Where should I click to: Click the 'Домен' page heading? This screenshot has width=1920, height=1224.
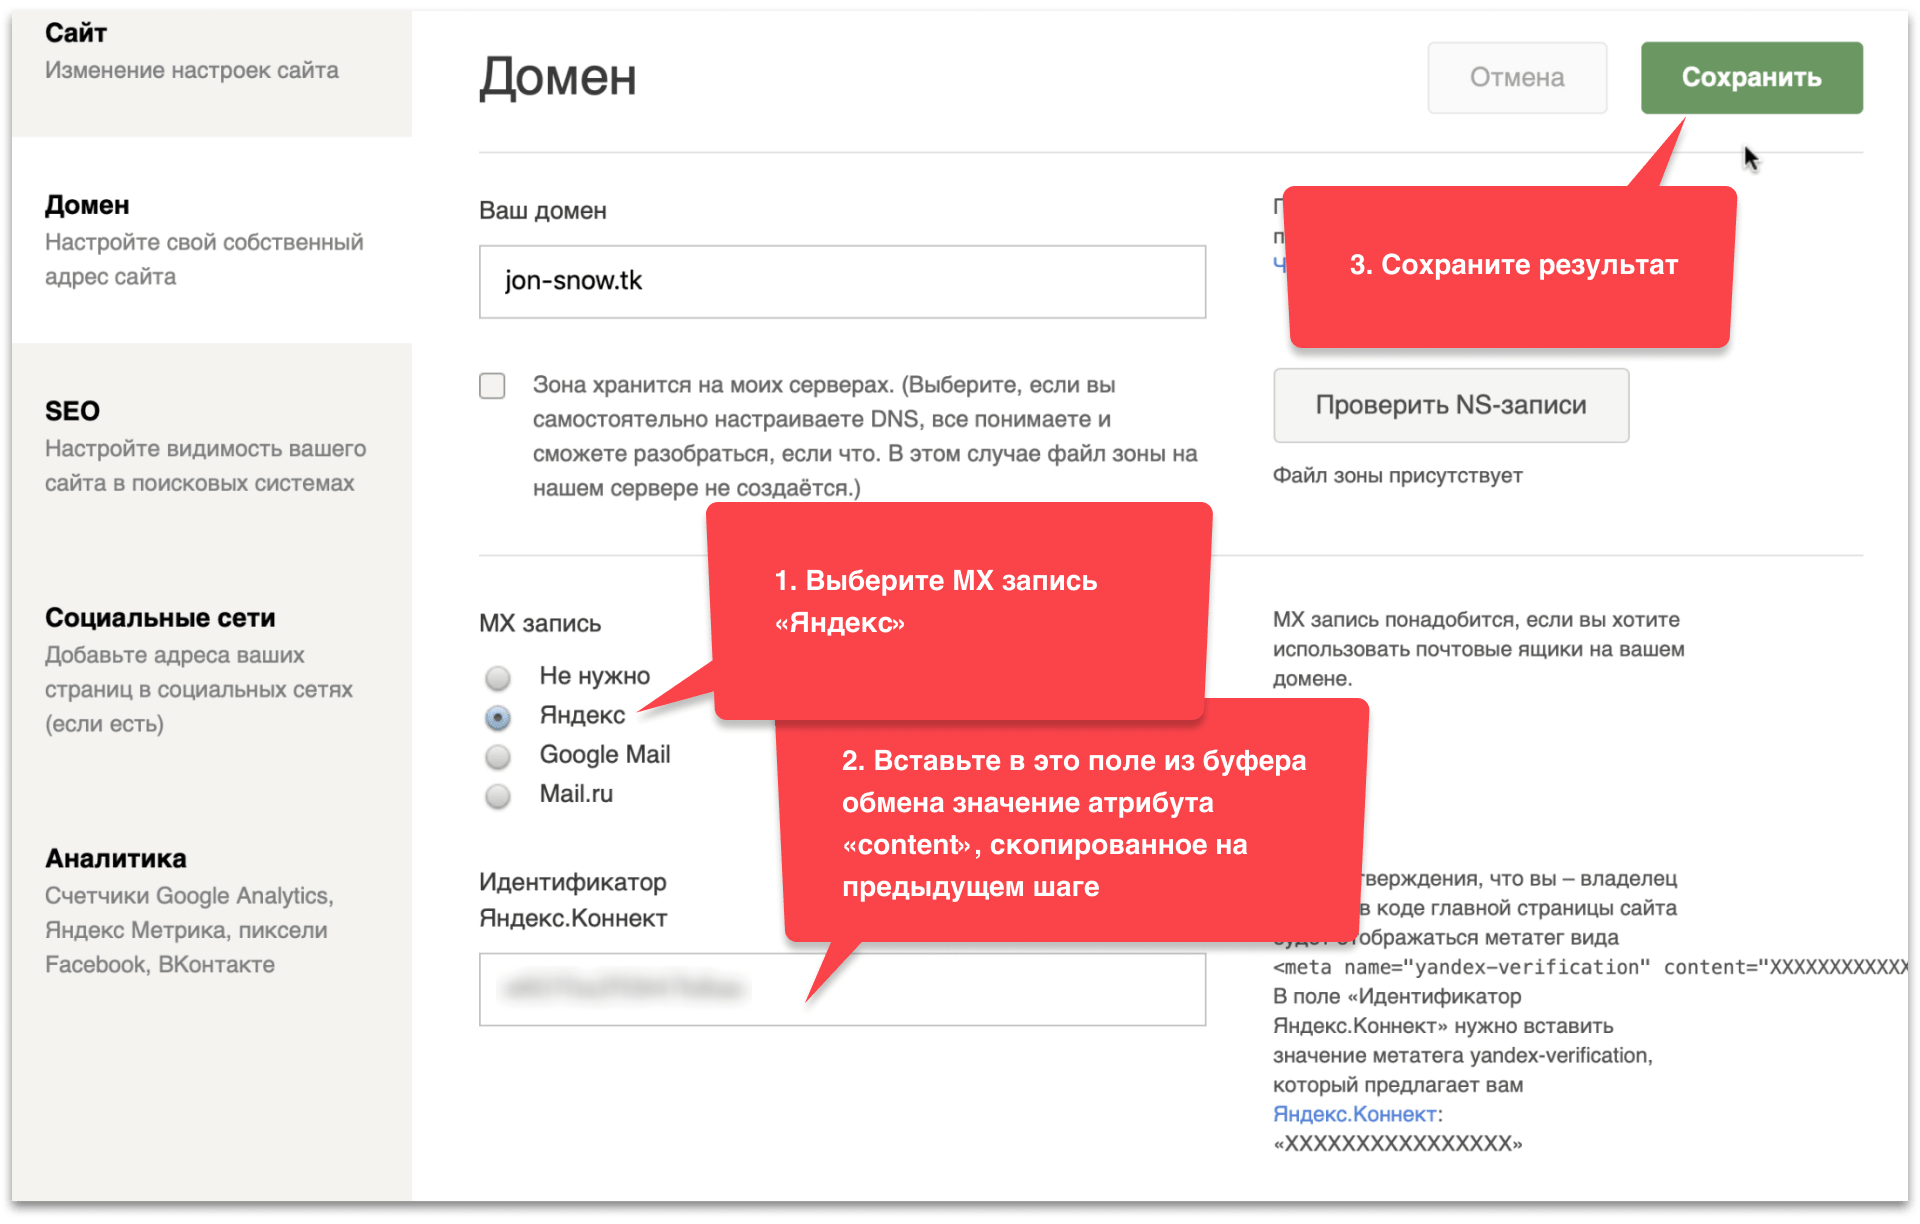tap(558, 77)
